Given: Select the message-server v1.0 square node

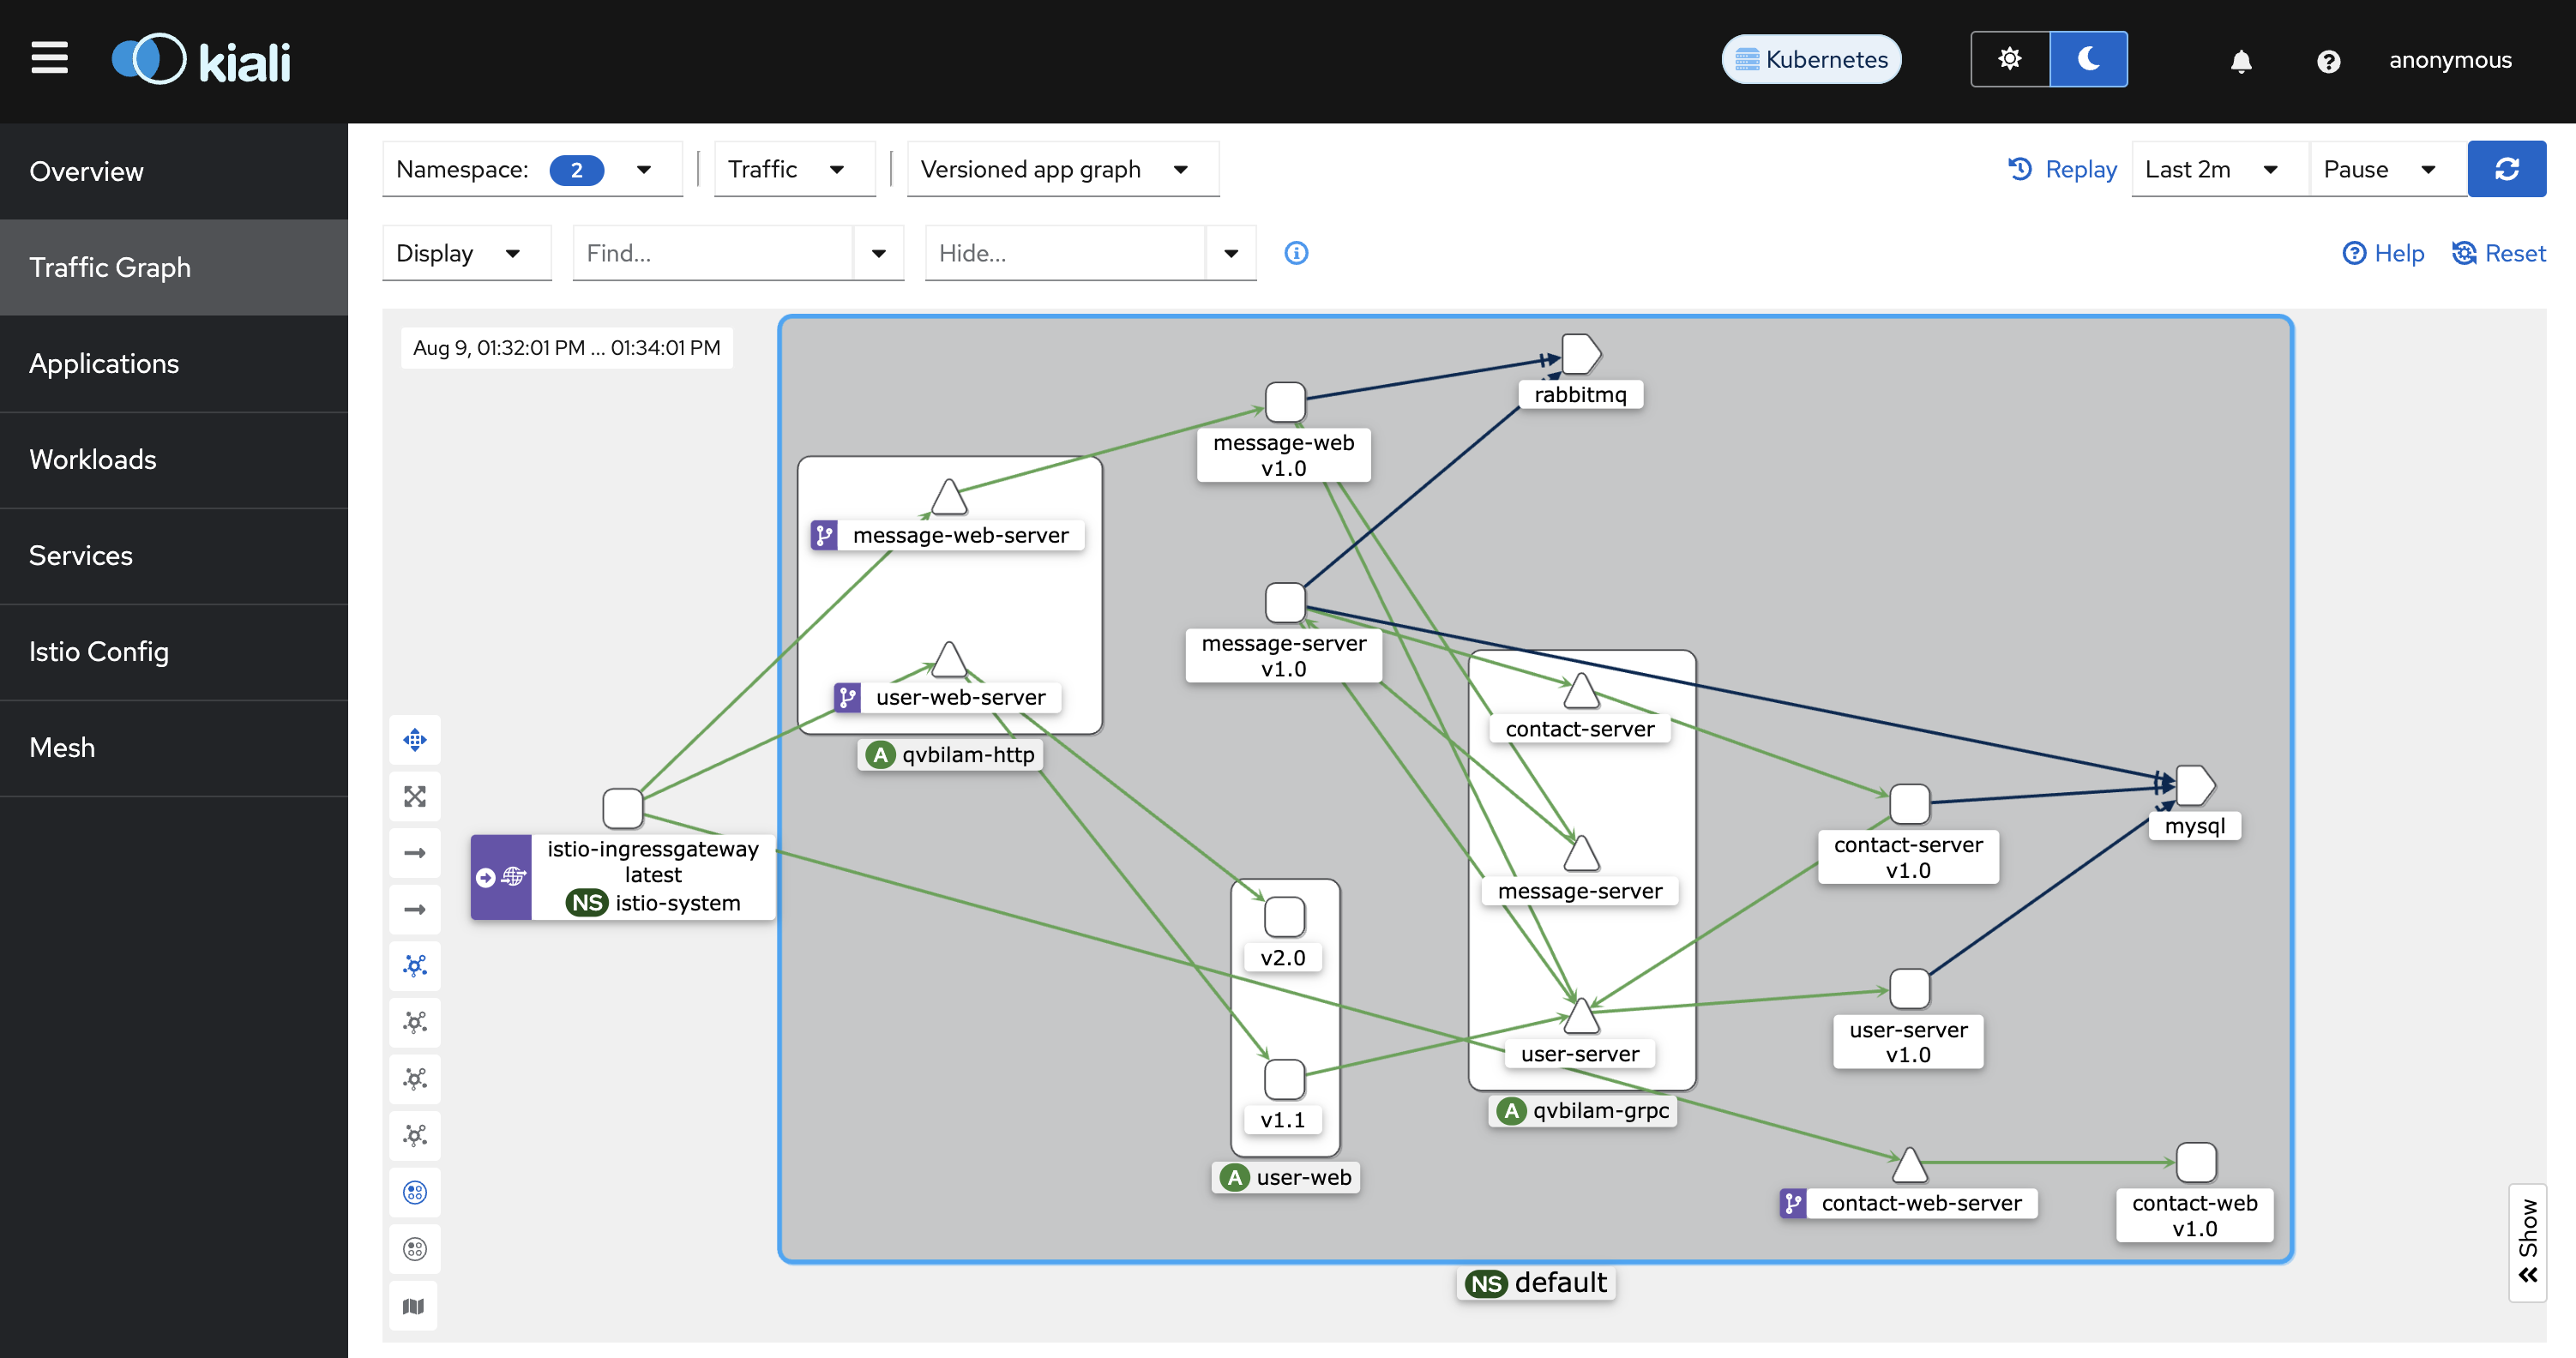Looking at the screenshot, I should point(1285,603).
